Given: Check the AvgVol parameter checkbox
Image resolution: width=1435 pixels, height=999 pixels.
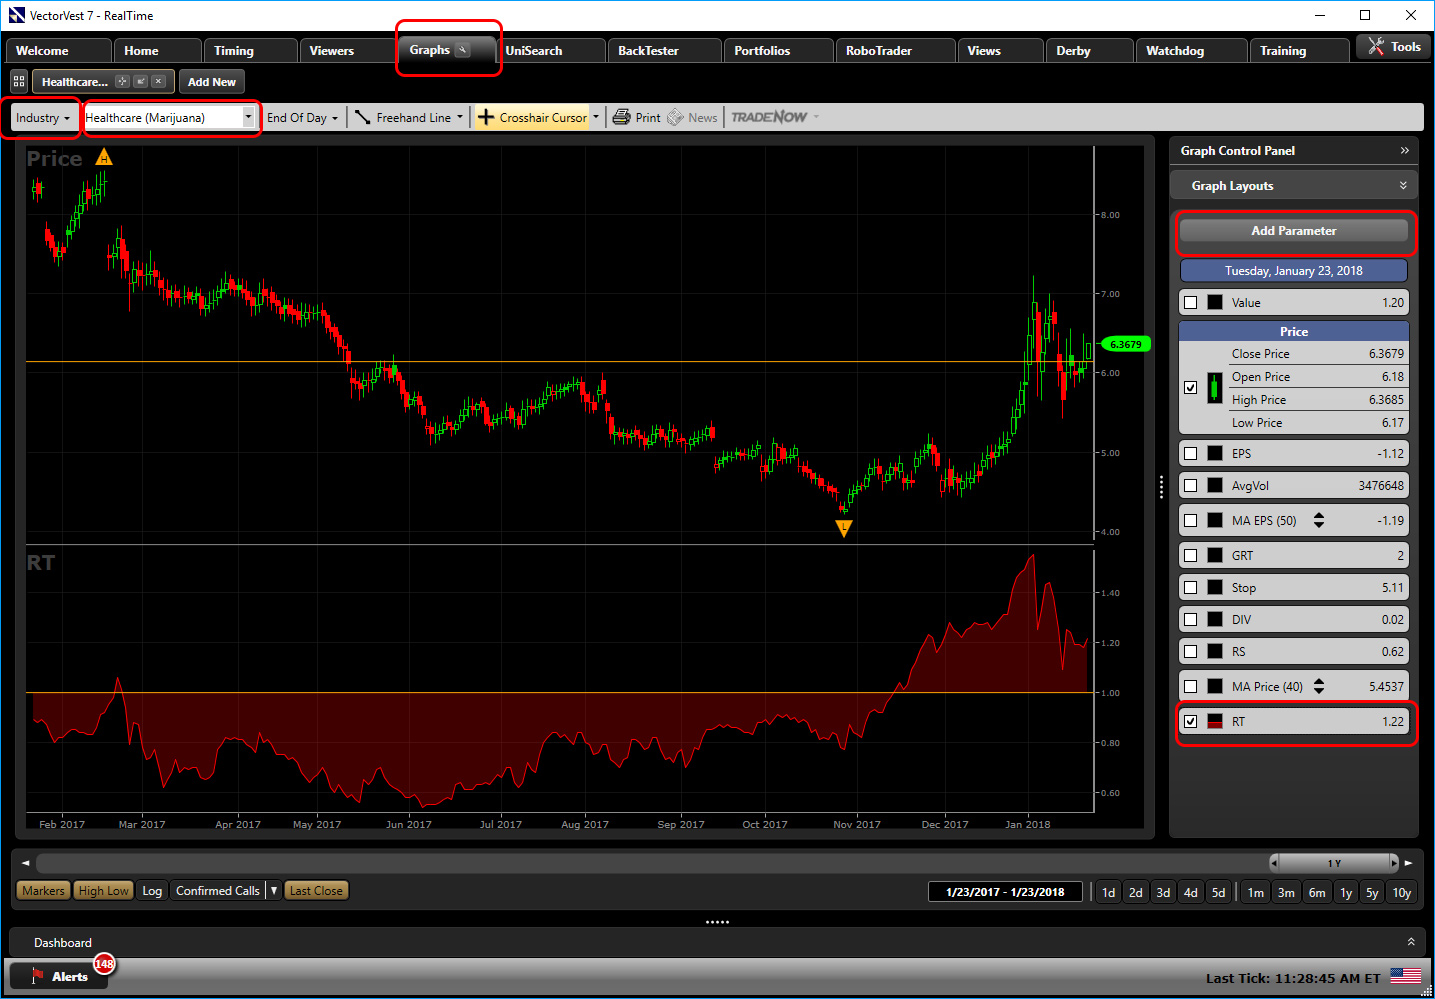Looking at the screenshot, I should click(x=1190, y=486).
